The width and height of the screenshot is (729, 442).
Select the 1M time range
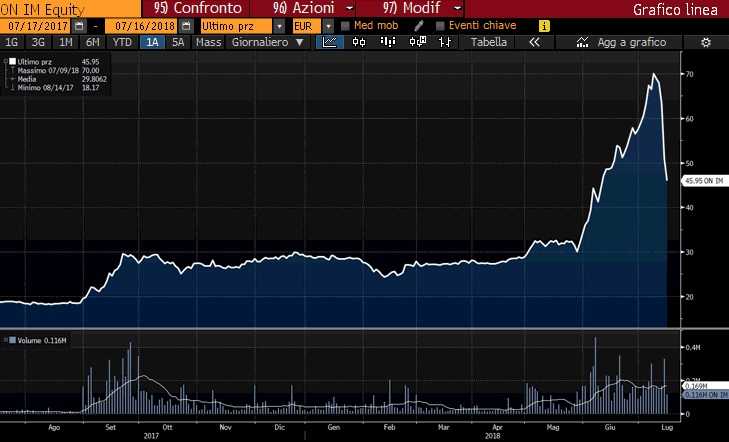coord(66,42)
